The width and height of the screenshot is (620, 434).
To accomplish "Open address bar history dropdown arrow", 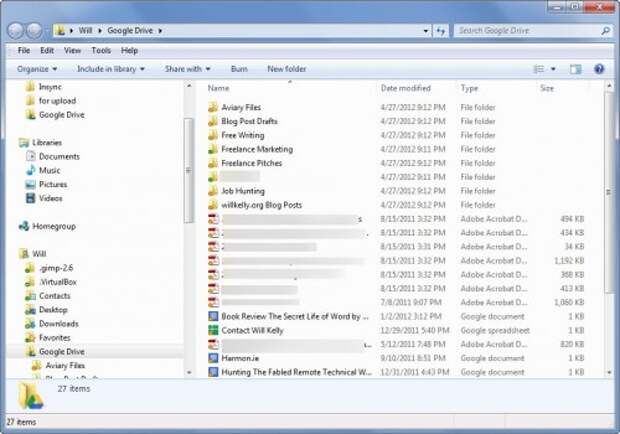I will [x=426, y=31].
